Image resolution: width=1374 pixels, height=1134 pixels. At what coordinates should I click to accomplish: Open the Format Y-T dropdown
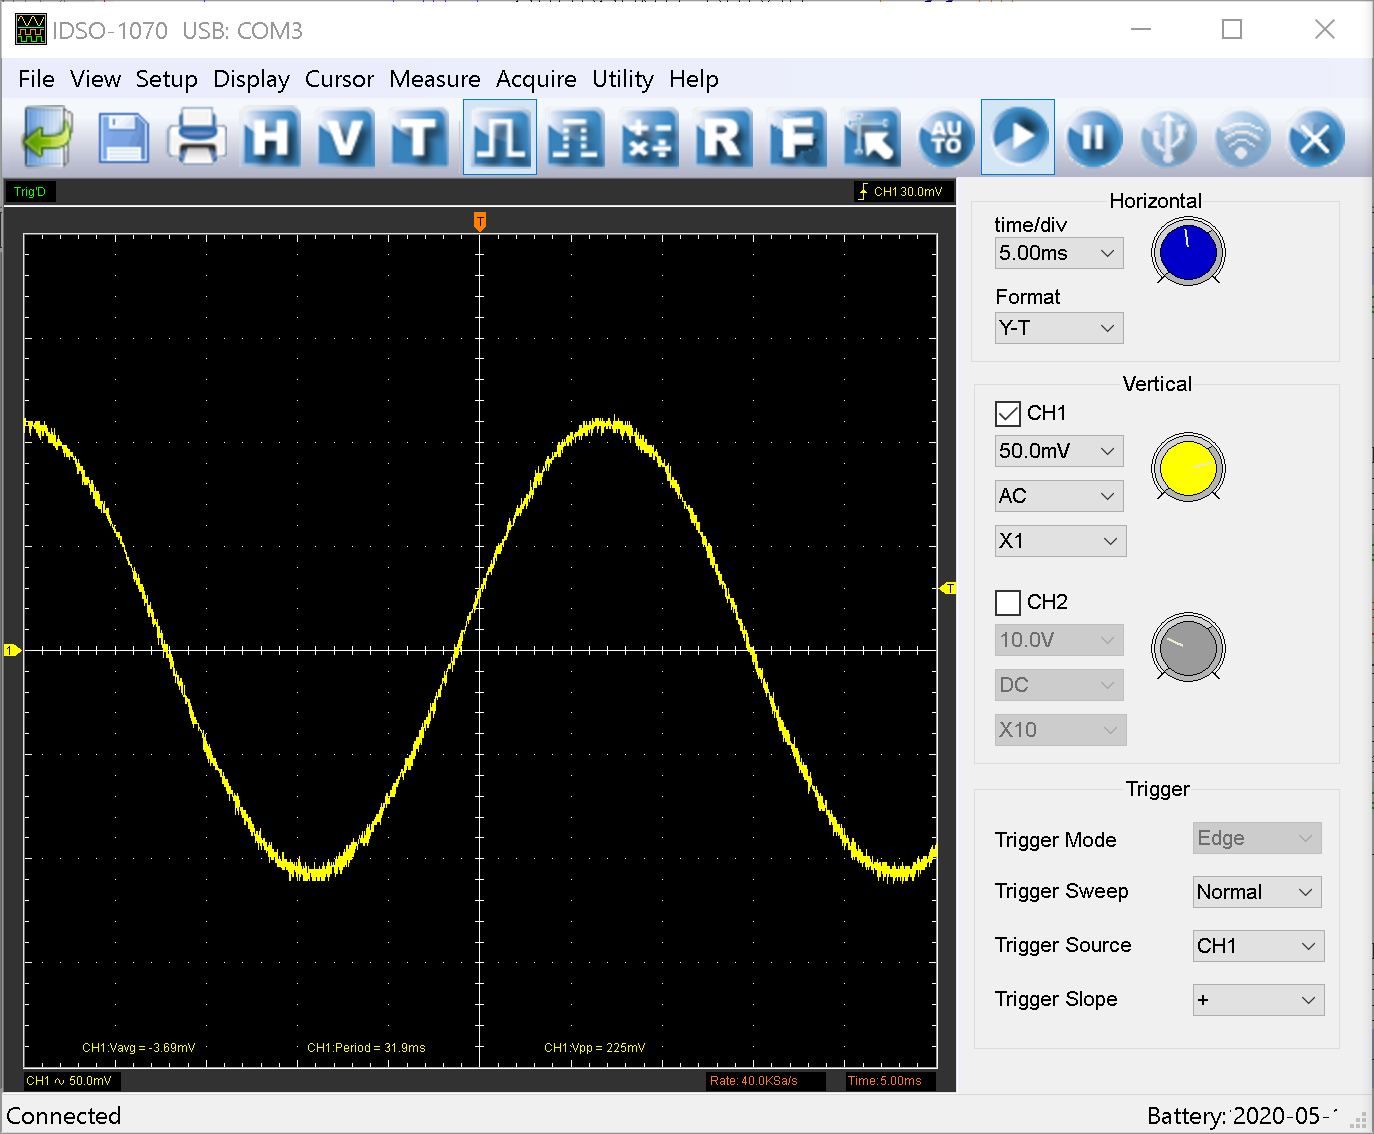pyautogui.click(x=1059, y=328)
